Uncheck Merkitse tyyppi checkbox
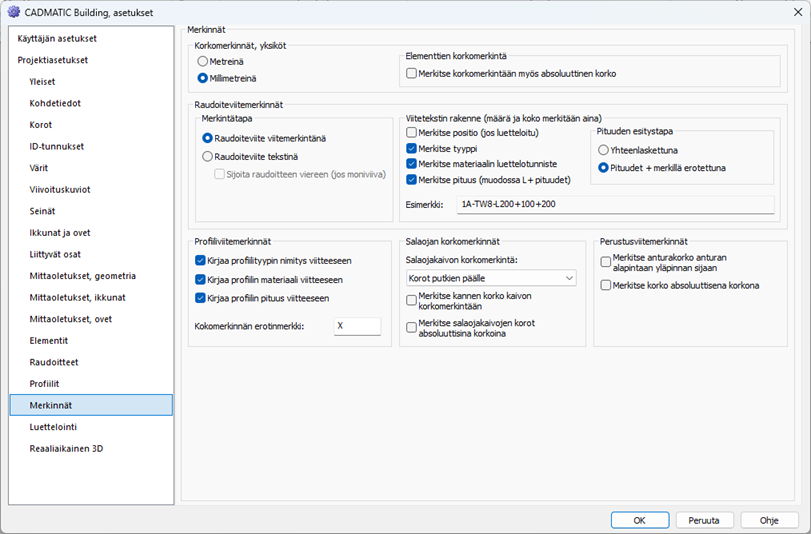The height and width of the screenshot is (534, 811). [x=412, y=148]
